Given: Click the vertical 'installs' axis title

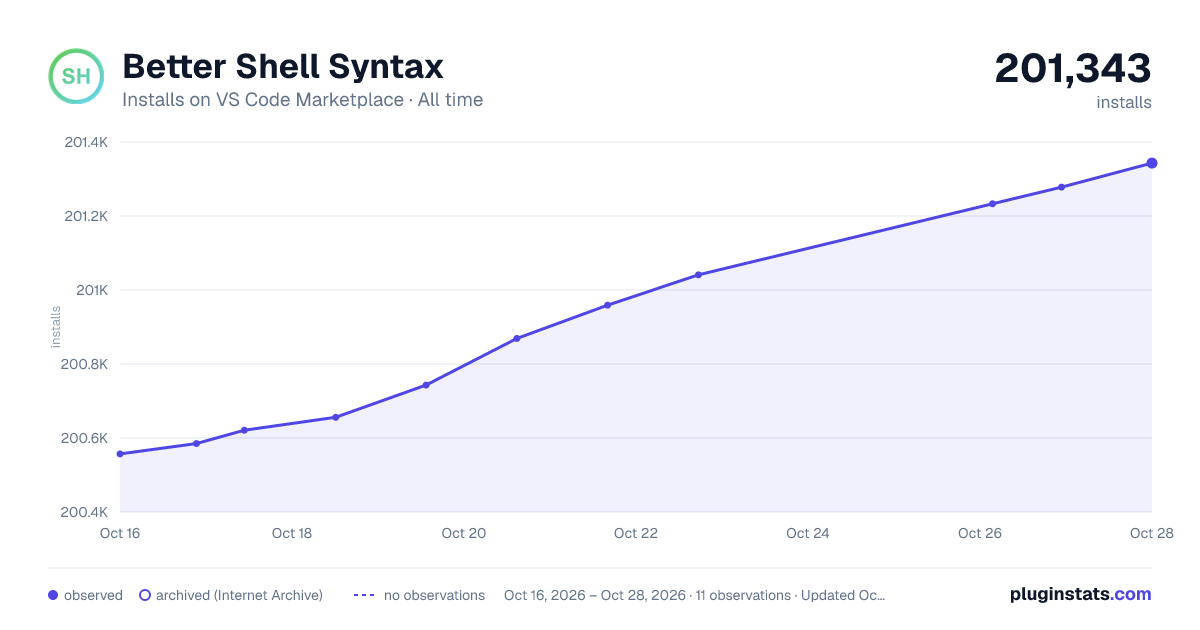Looking at the screenshot, I should [56, 327].
